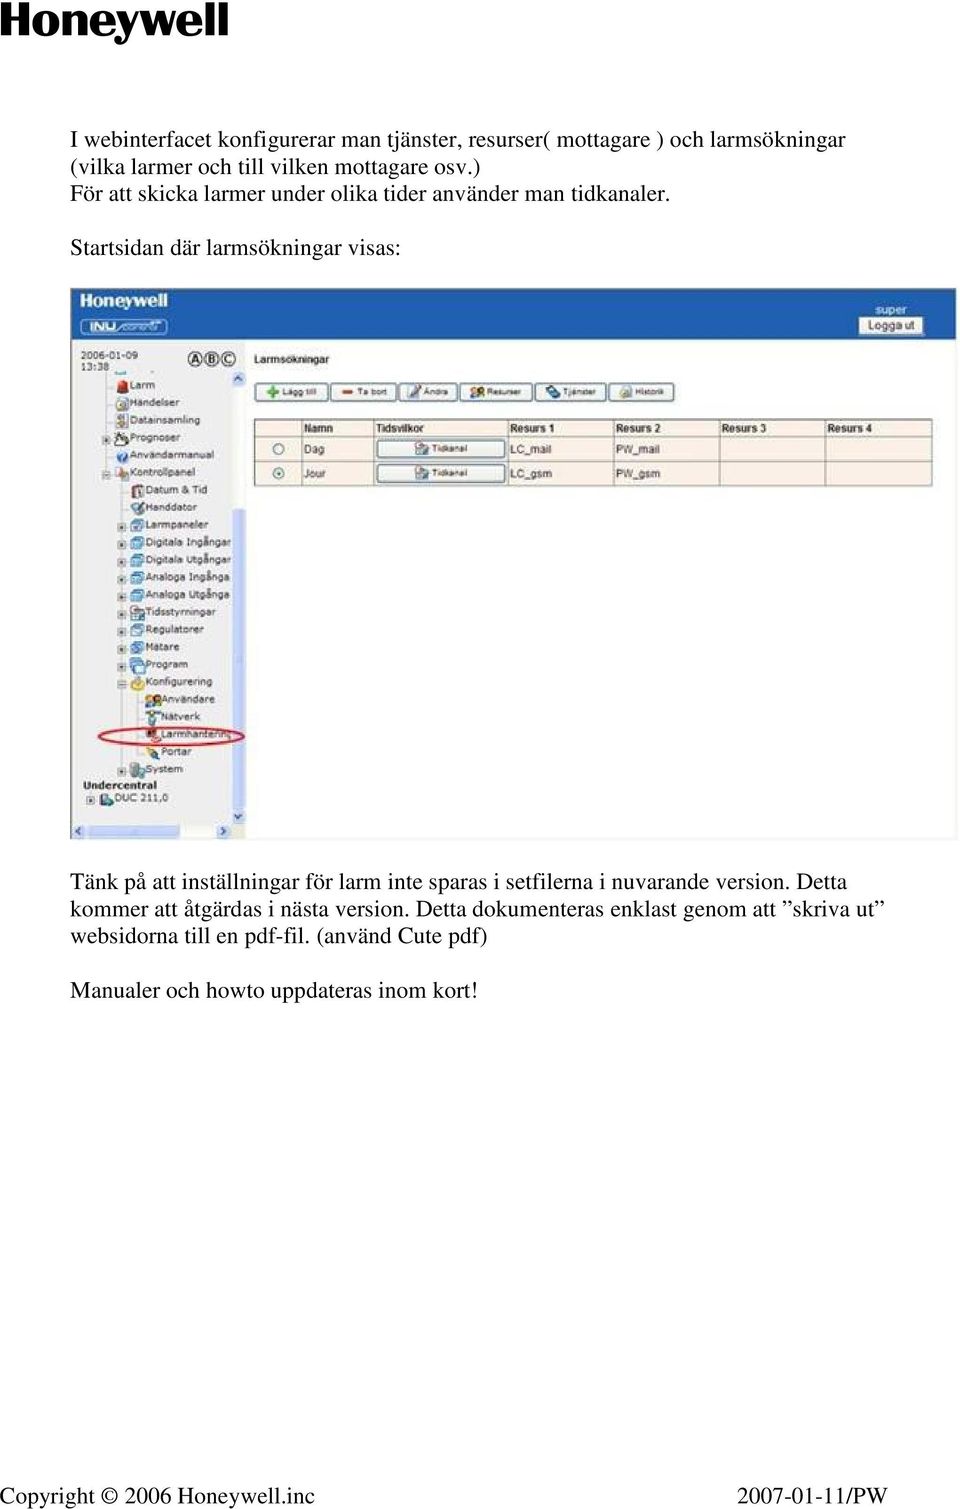Click the Portar ports icon

point(153,752)
